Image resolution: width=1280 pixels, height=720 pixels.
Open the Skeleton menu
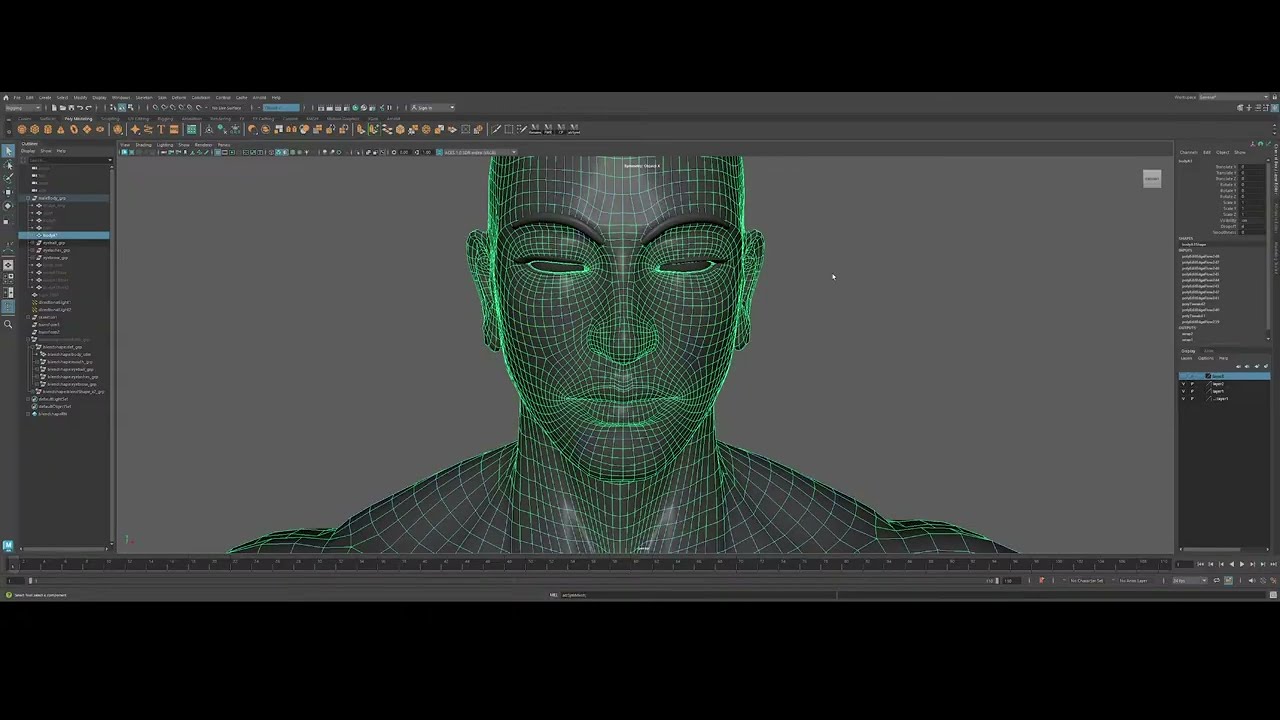pos(144,98)
